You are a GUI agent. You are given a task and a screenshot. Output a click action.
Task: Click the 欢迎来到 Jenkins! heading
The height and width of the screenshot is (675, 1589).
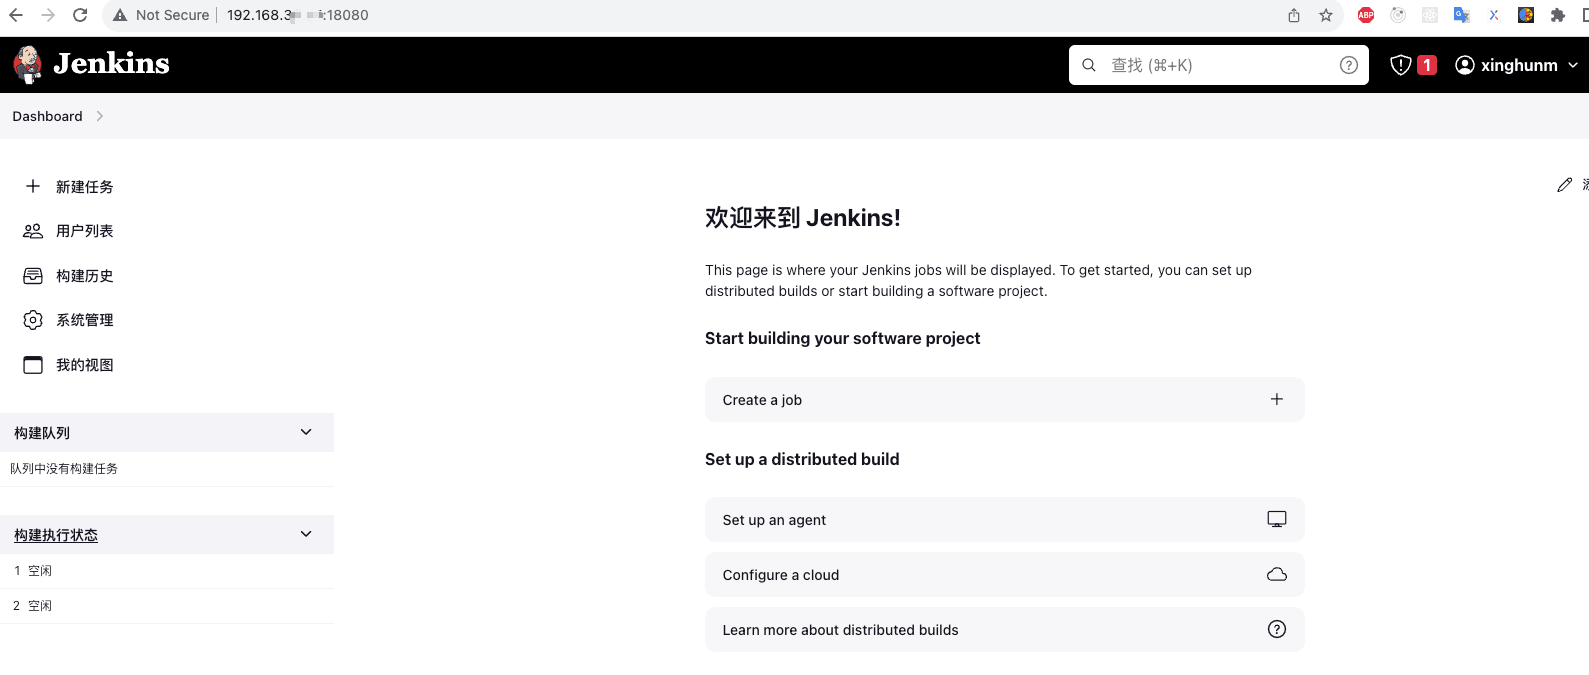click(803, 218)
